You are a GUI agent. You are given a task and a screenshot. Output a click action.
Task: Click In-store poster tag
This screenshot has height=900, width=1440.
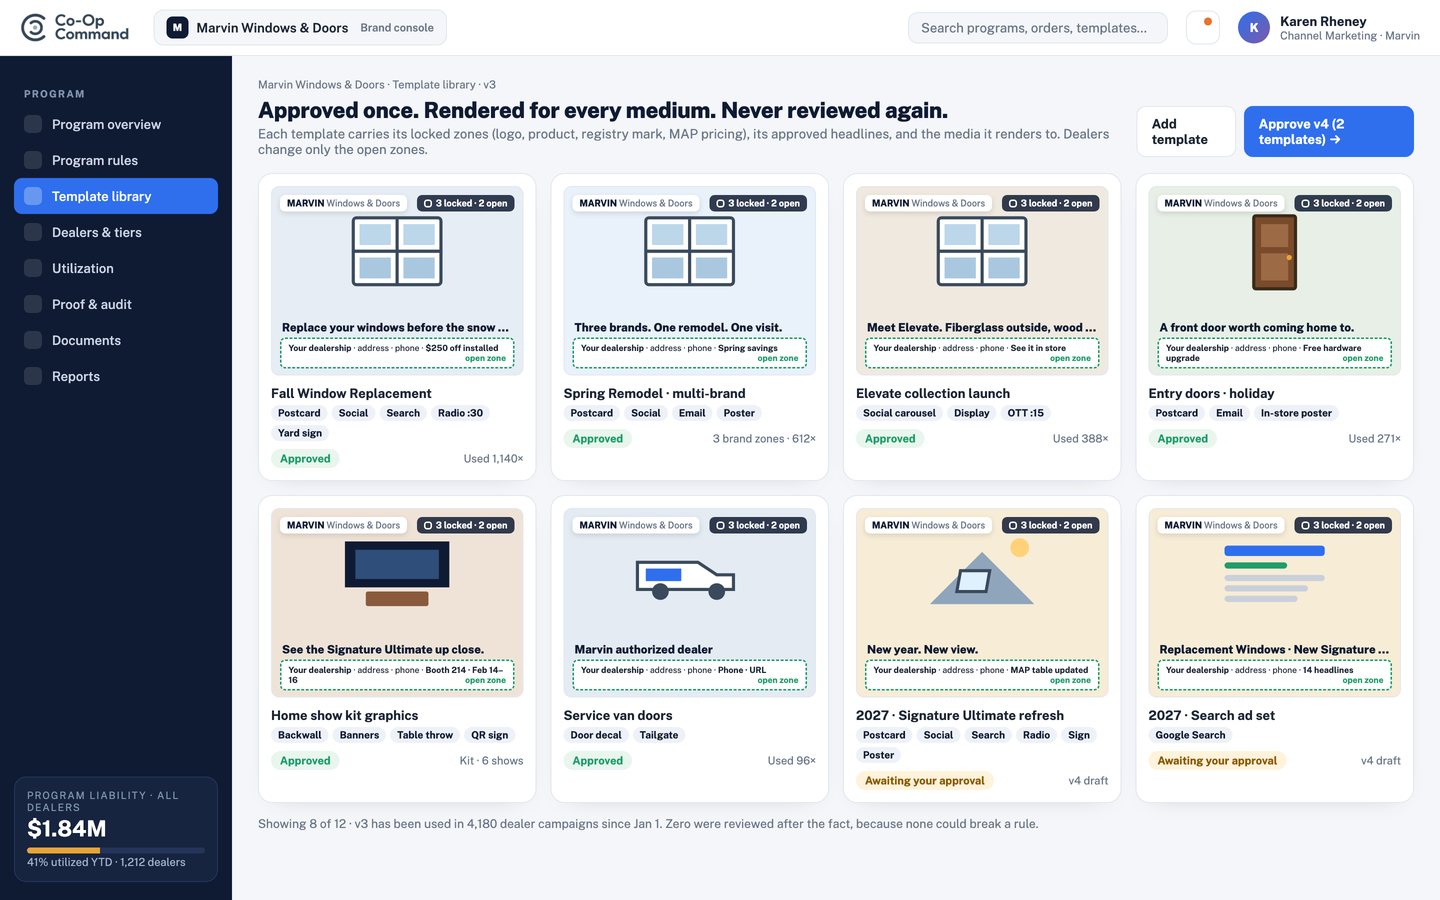coord(1296,413)
